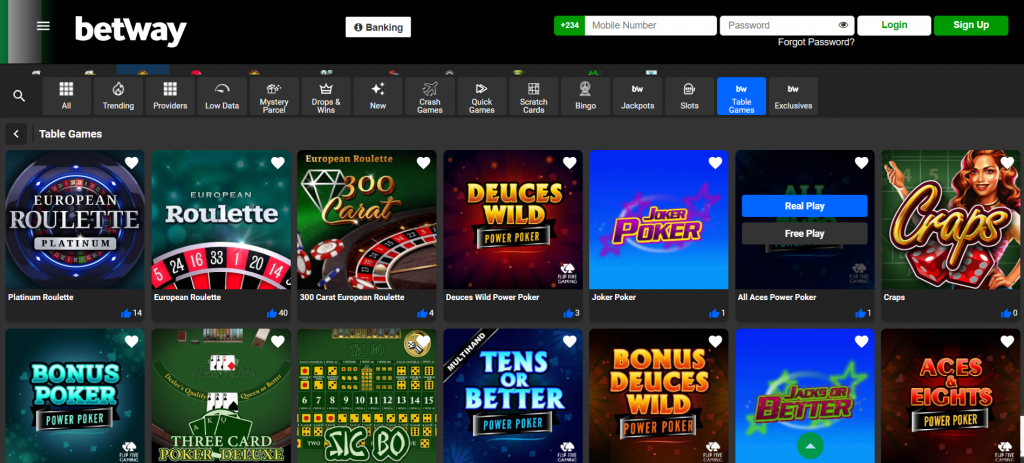
Task: Favorite Platinum Roulette with heart
Action: [x=131, y=163]
